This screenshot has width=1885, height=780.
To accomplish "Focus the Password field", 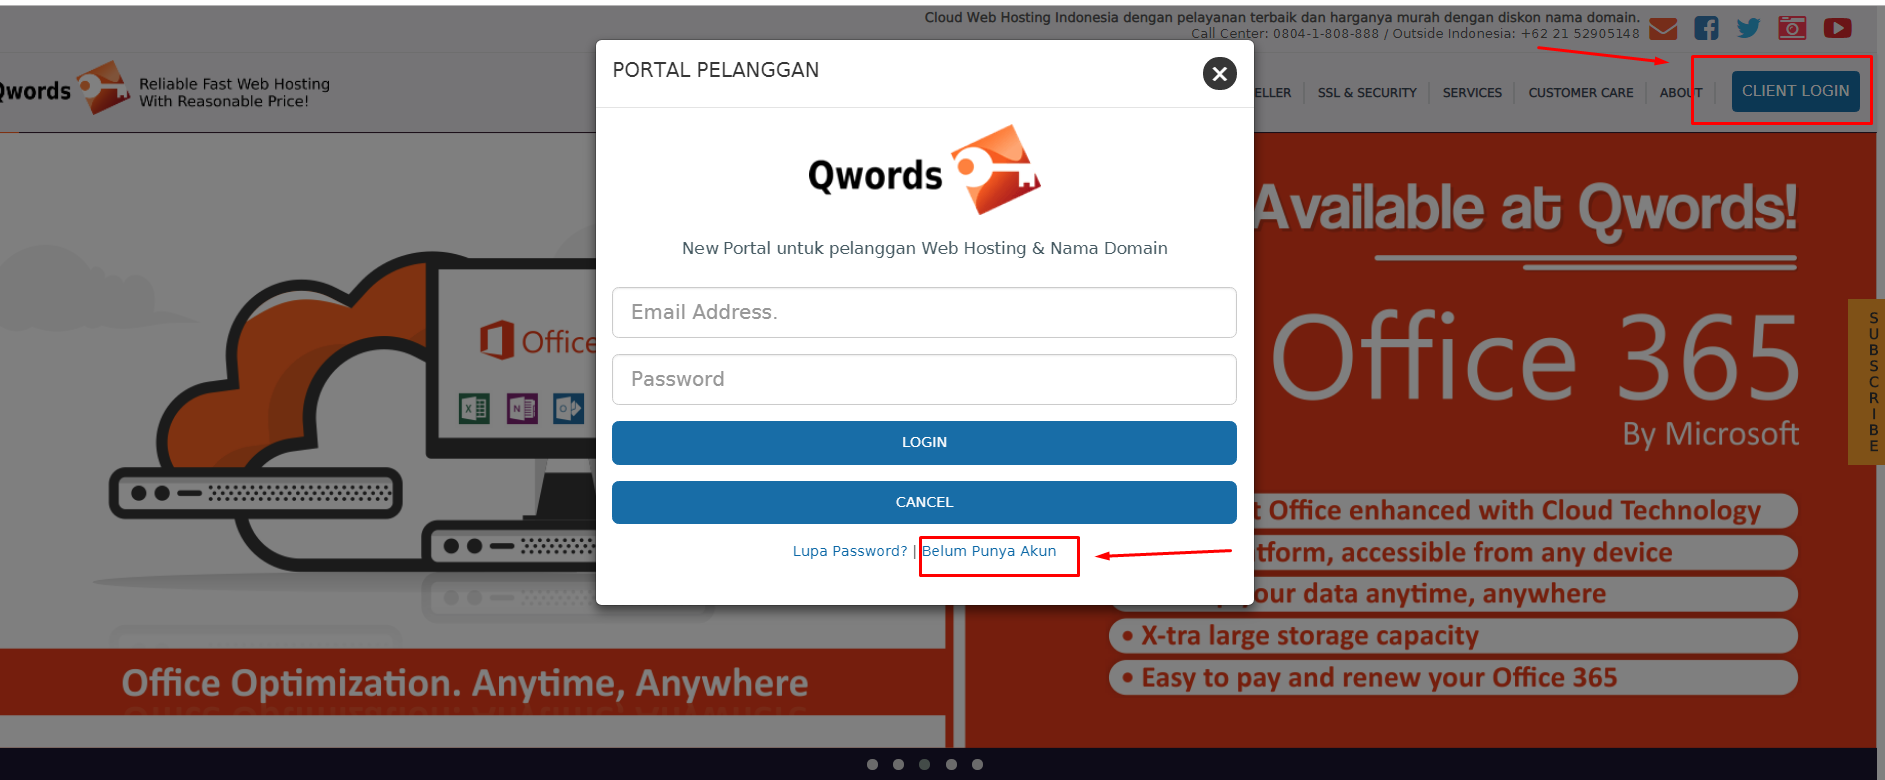I will [924, 379].
